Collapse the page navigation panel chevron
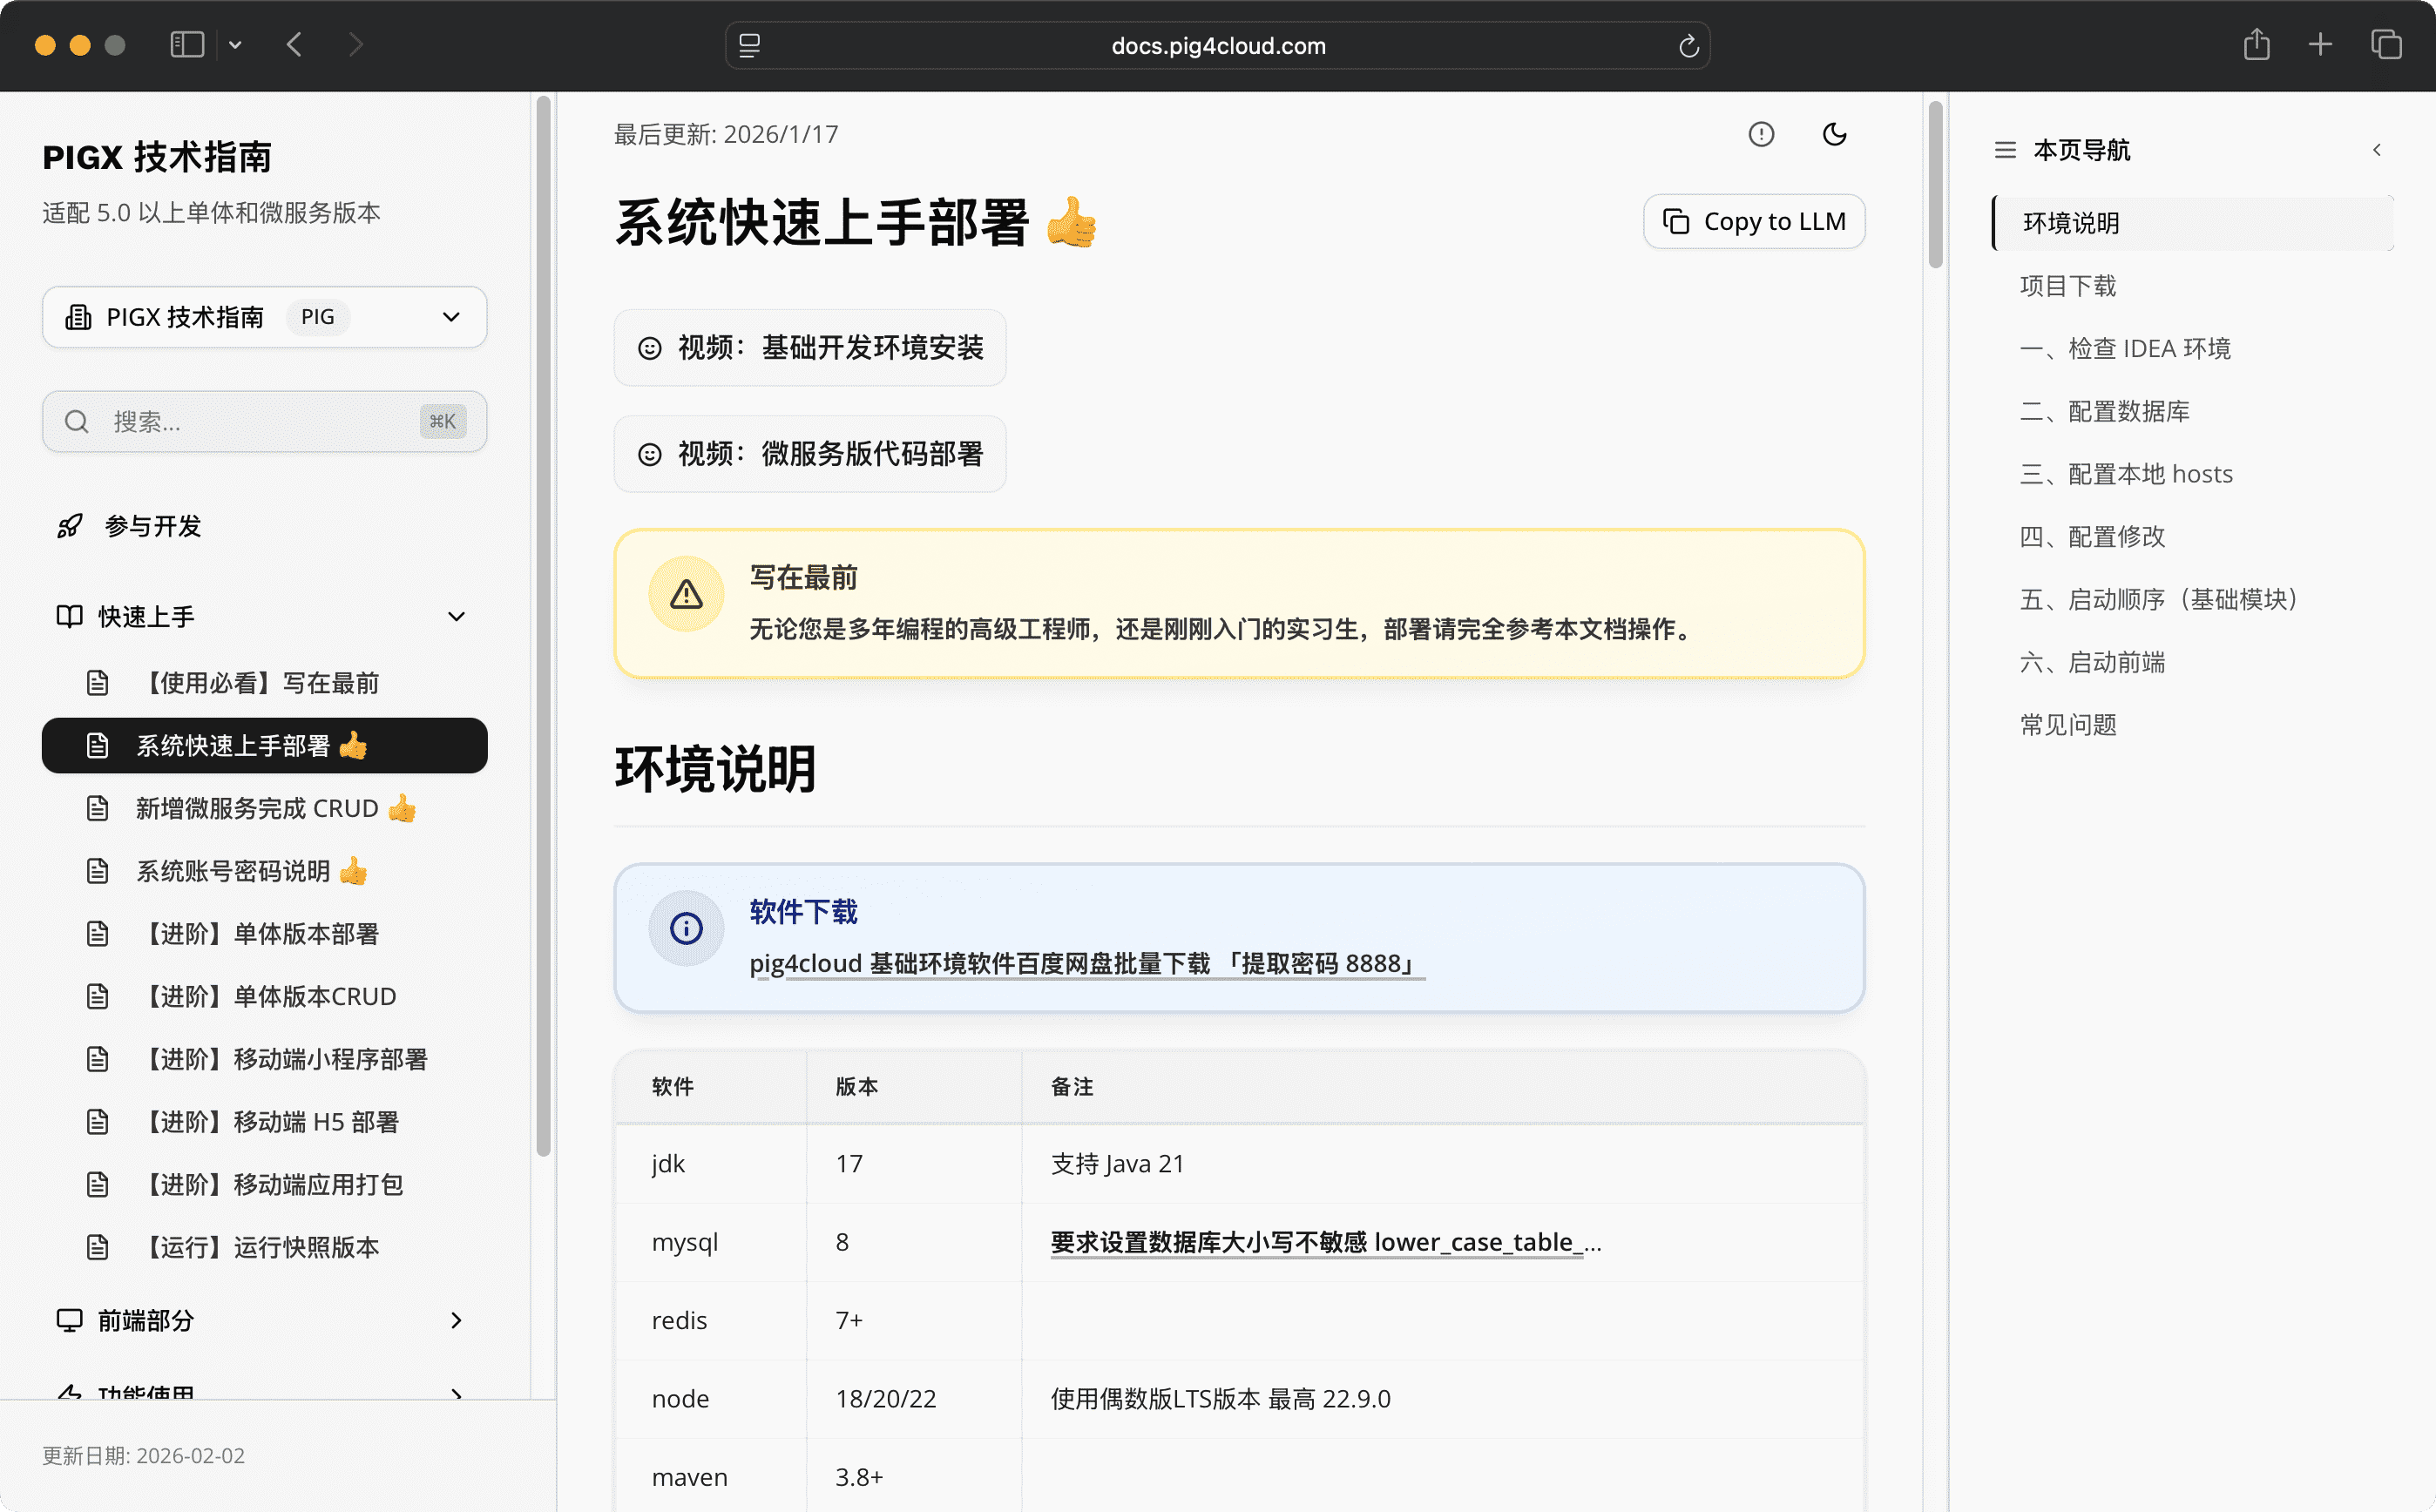The image size is (2436, 1512). tap(2376, 150)
